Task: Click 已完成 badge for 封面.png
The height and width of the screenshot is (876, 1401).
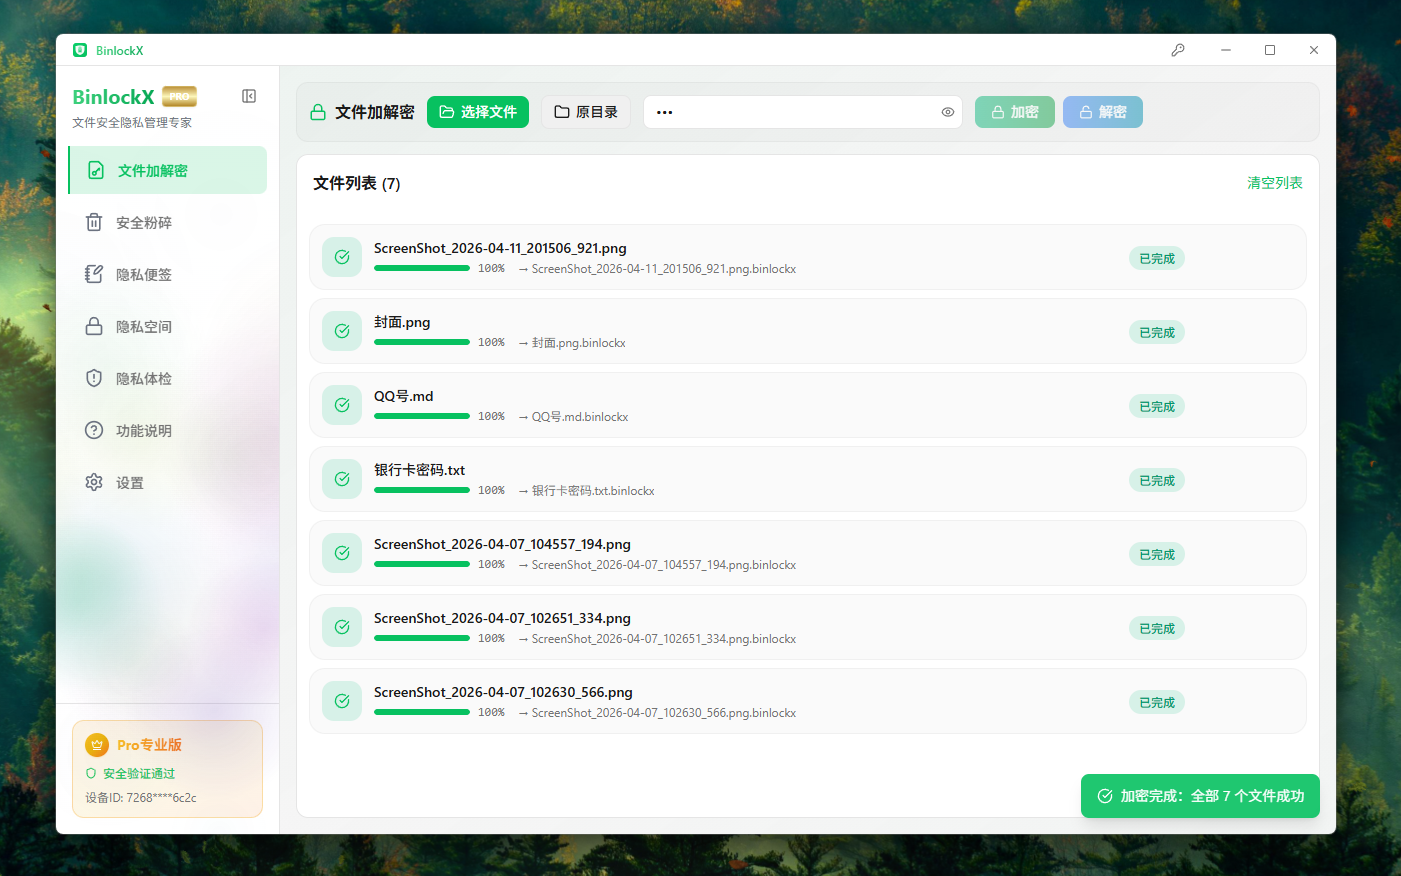Action: (x=1157, y=332)
